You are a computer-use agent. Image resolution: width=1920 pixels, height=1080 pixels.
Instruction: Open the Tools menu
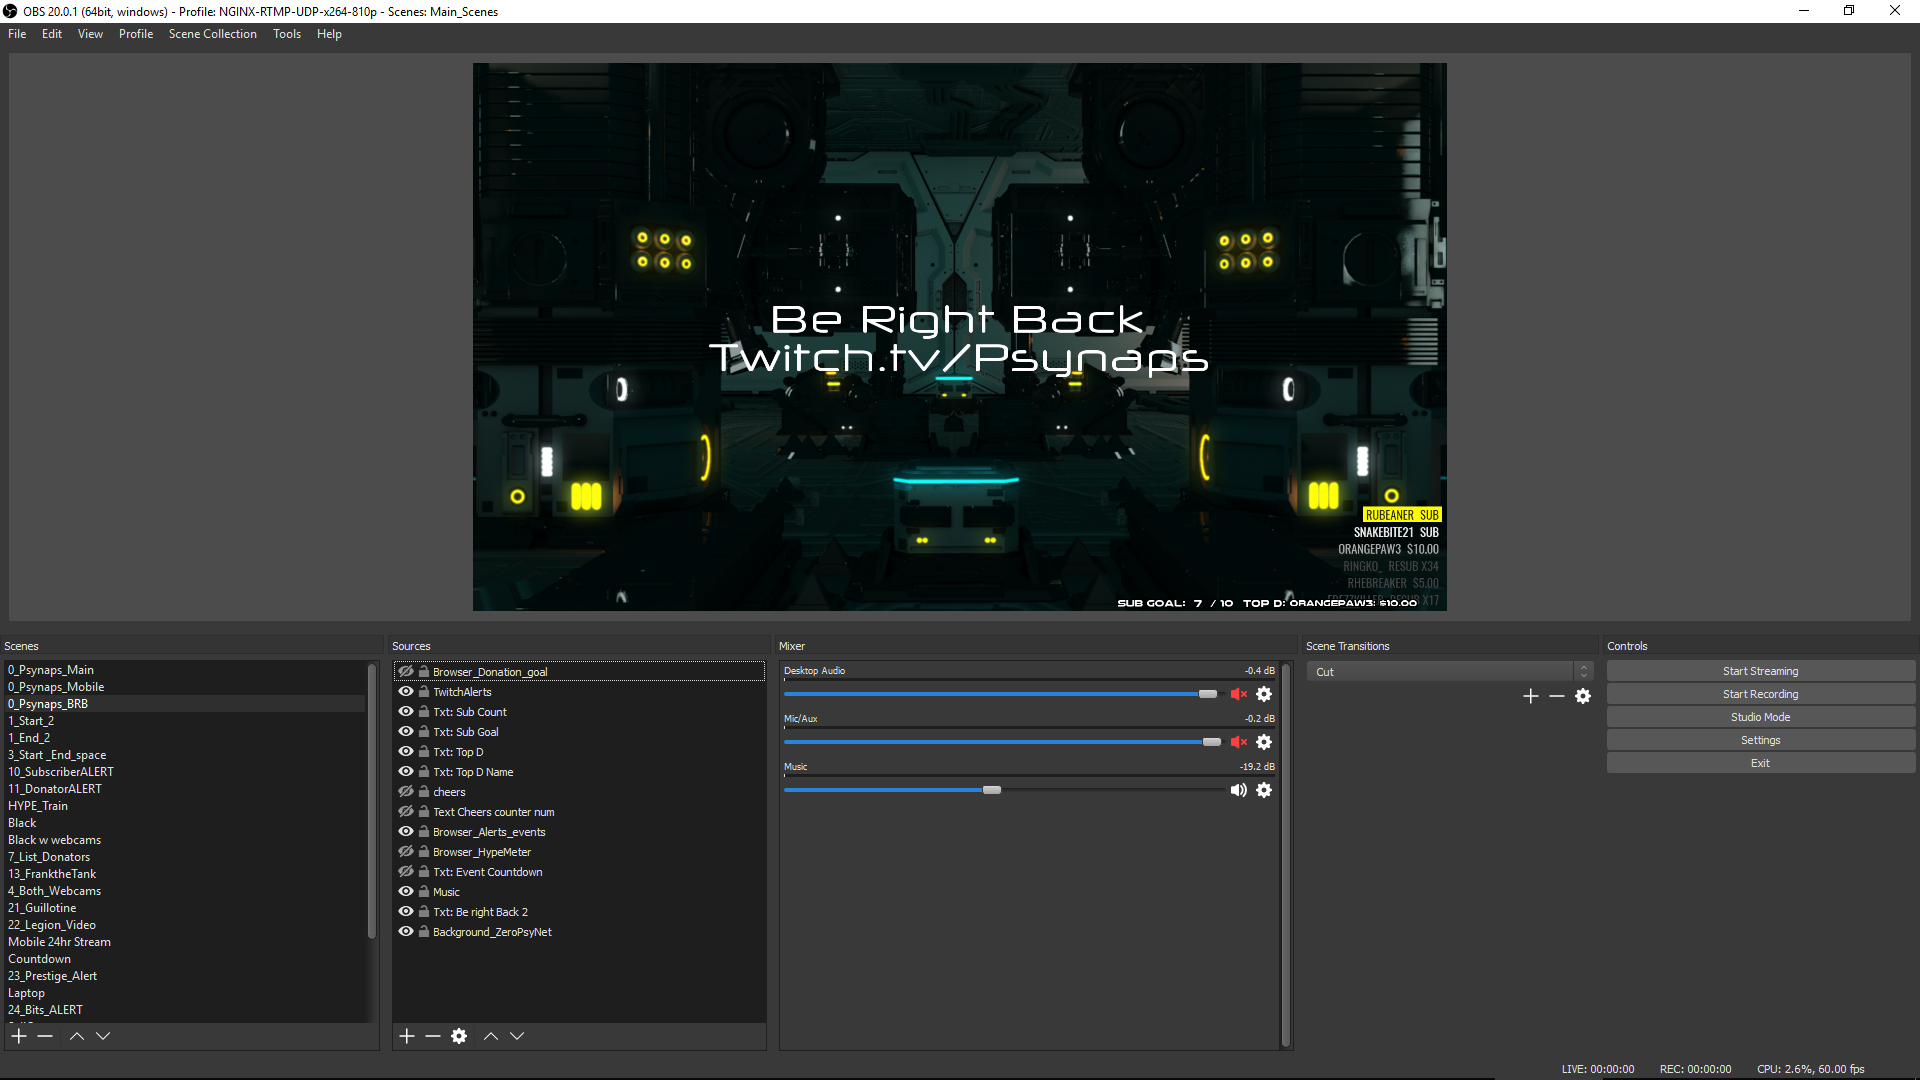coord(287,34)
